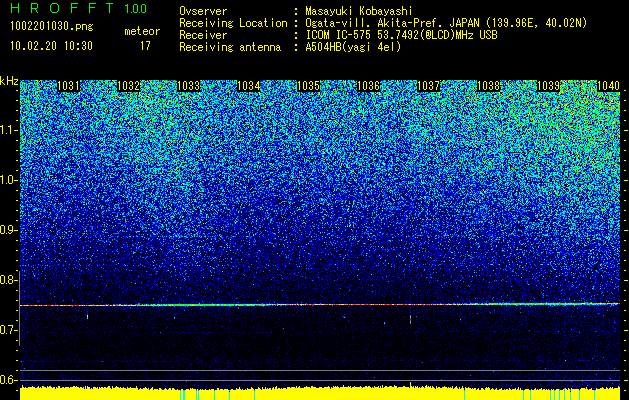629x400 pixels.
Task: Click the meteor echo below the 1037 marker
Action: [410, 319]
